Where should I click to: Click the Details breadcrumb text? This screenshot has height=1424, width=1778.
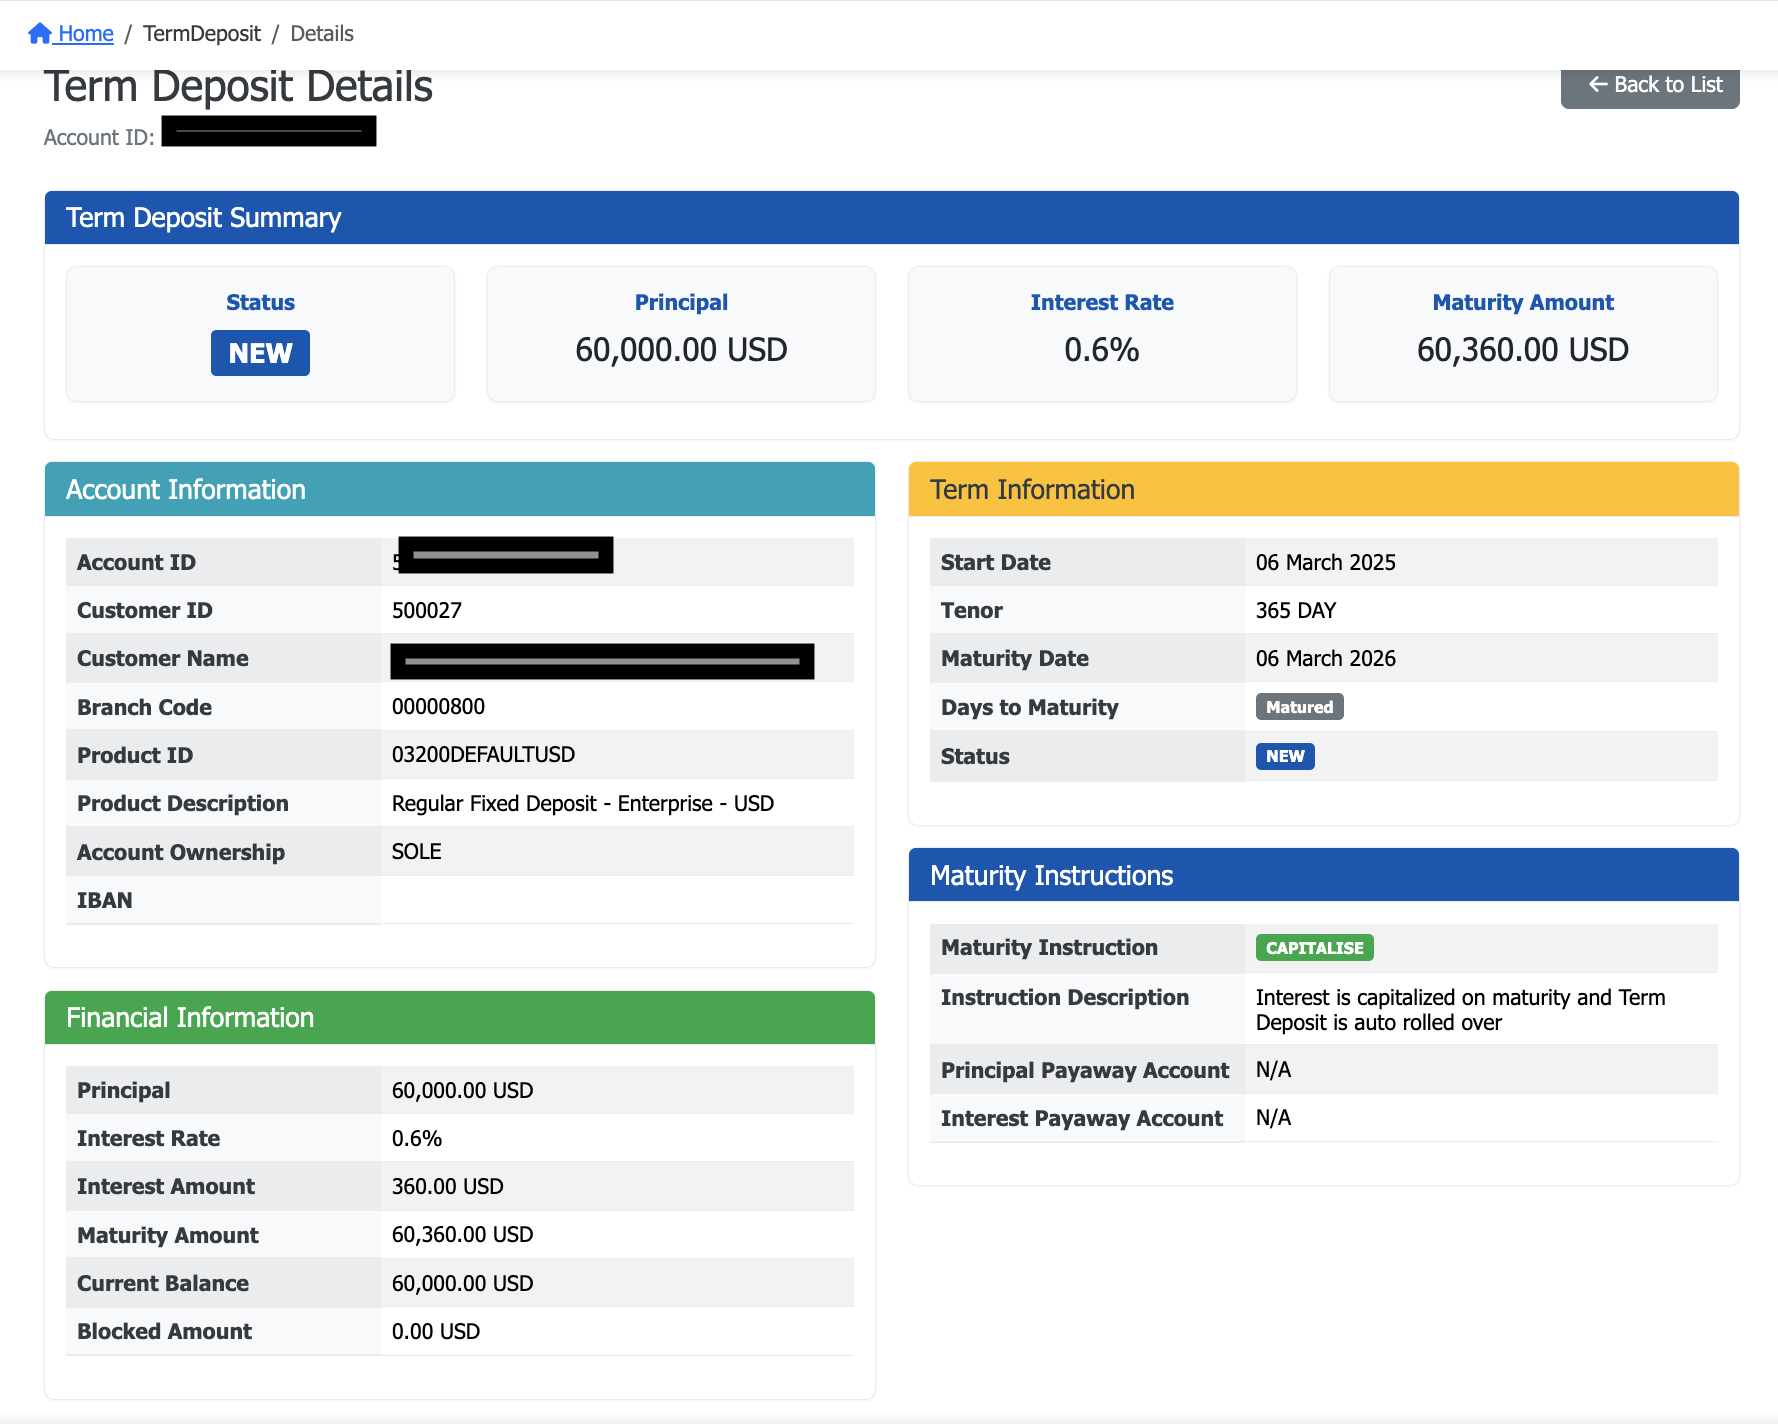[x=321, y=34]
